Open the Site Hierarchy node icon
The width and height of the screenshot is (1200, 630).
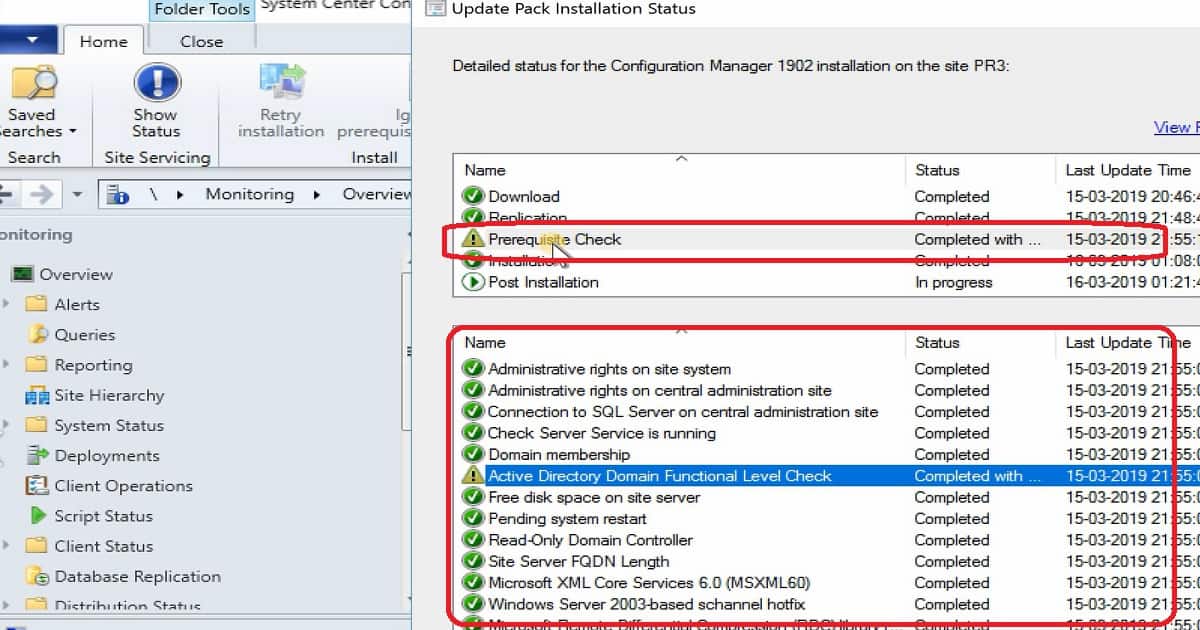pos(37,395)
